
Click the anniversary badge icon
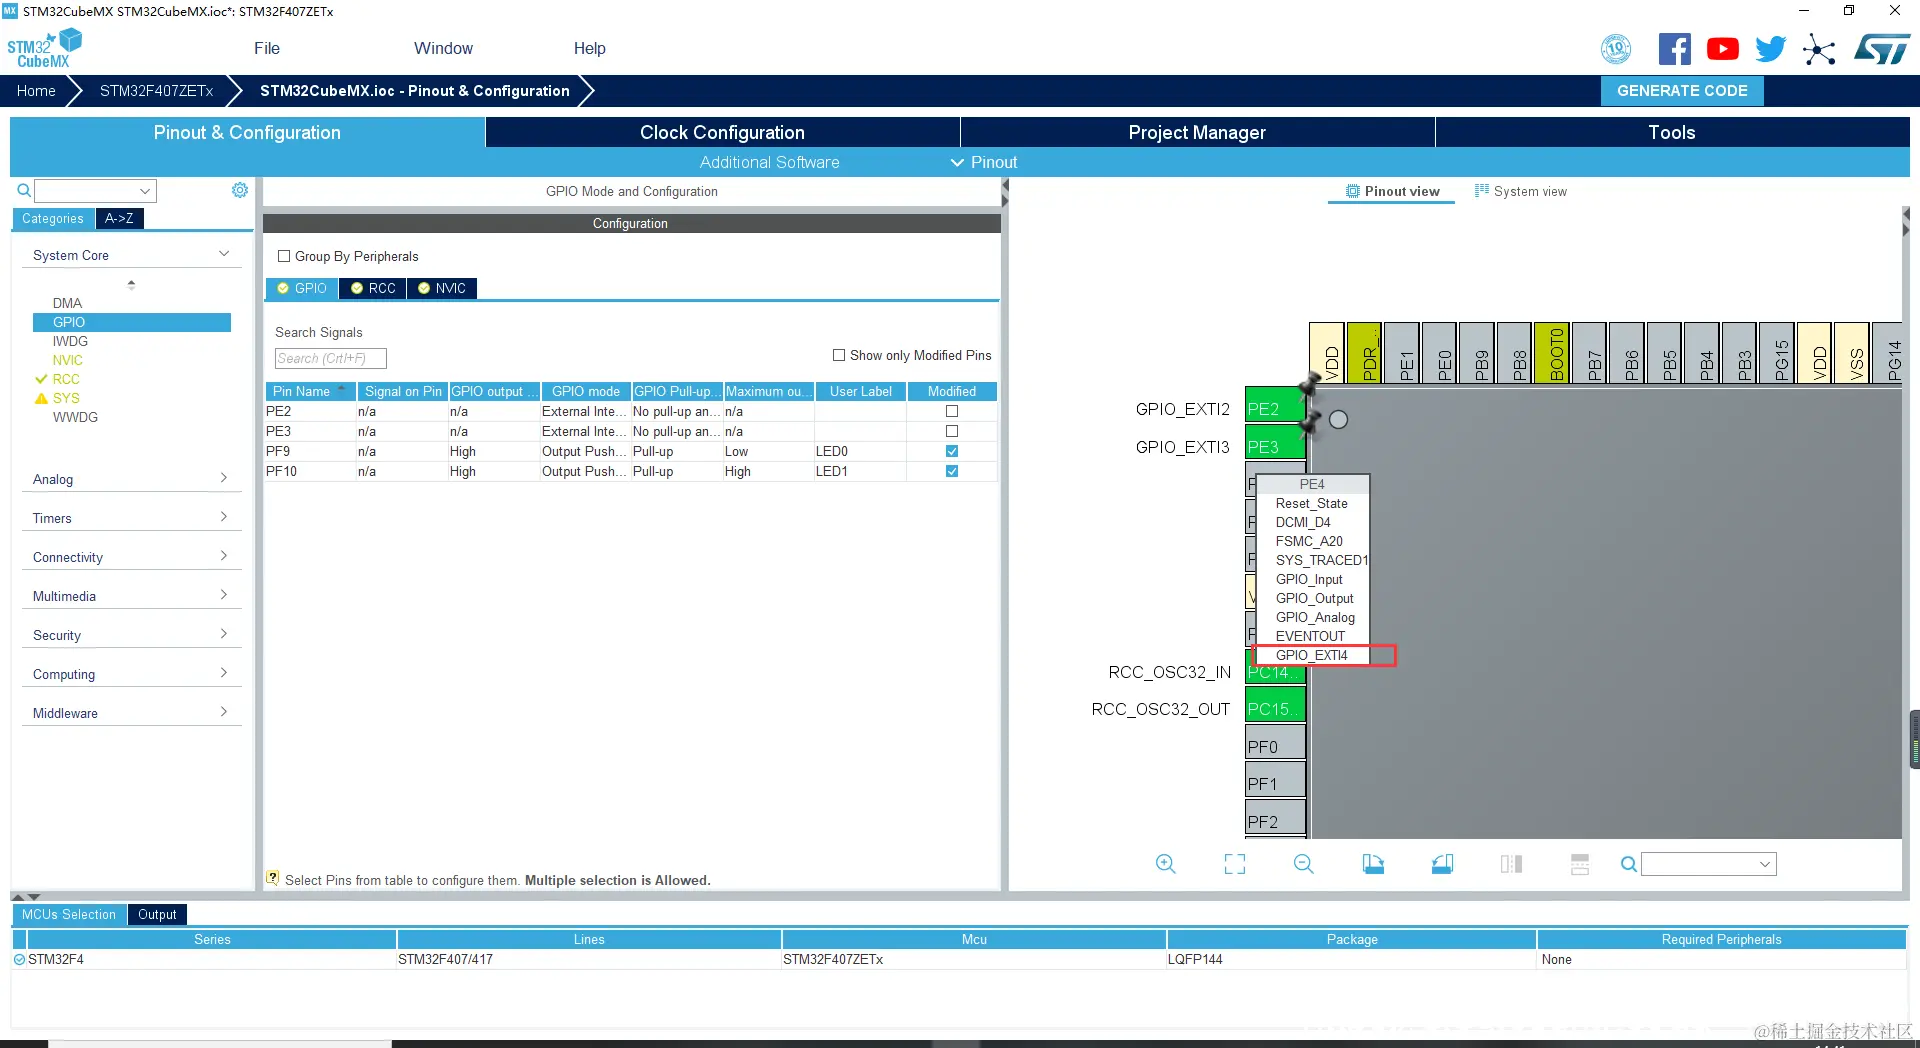[1616, 49]
